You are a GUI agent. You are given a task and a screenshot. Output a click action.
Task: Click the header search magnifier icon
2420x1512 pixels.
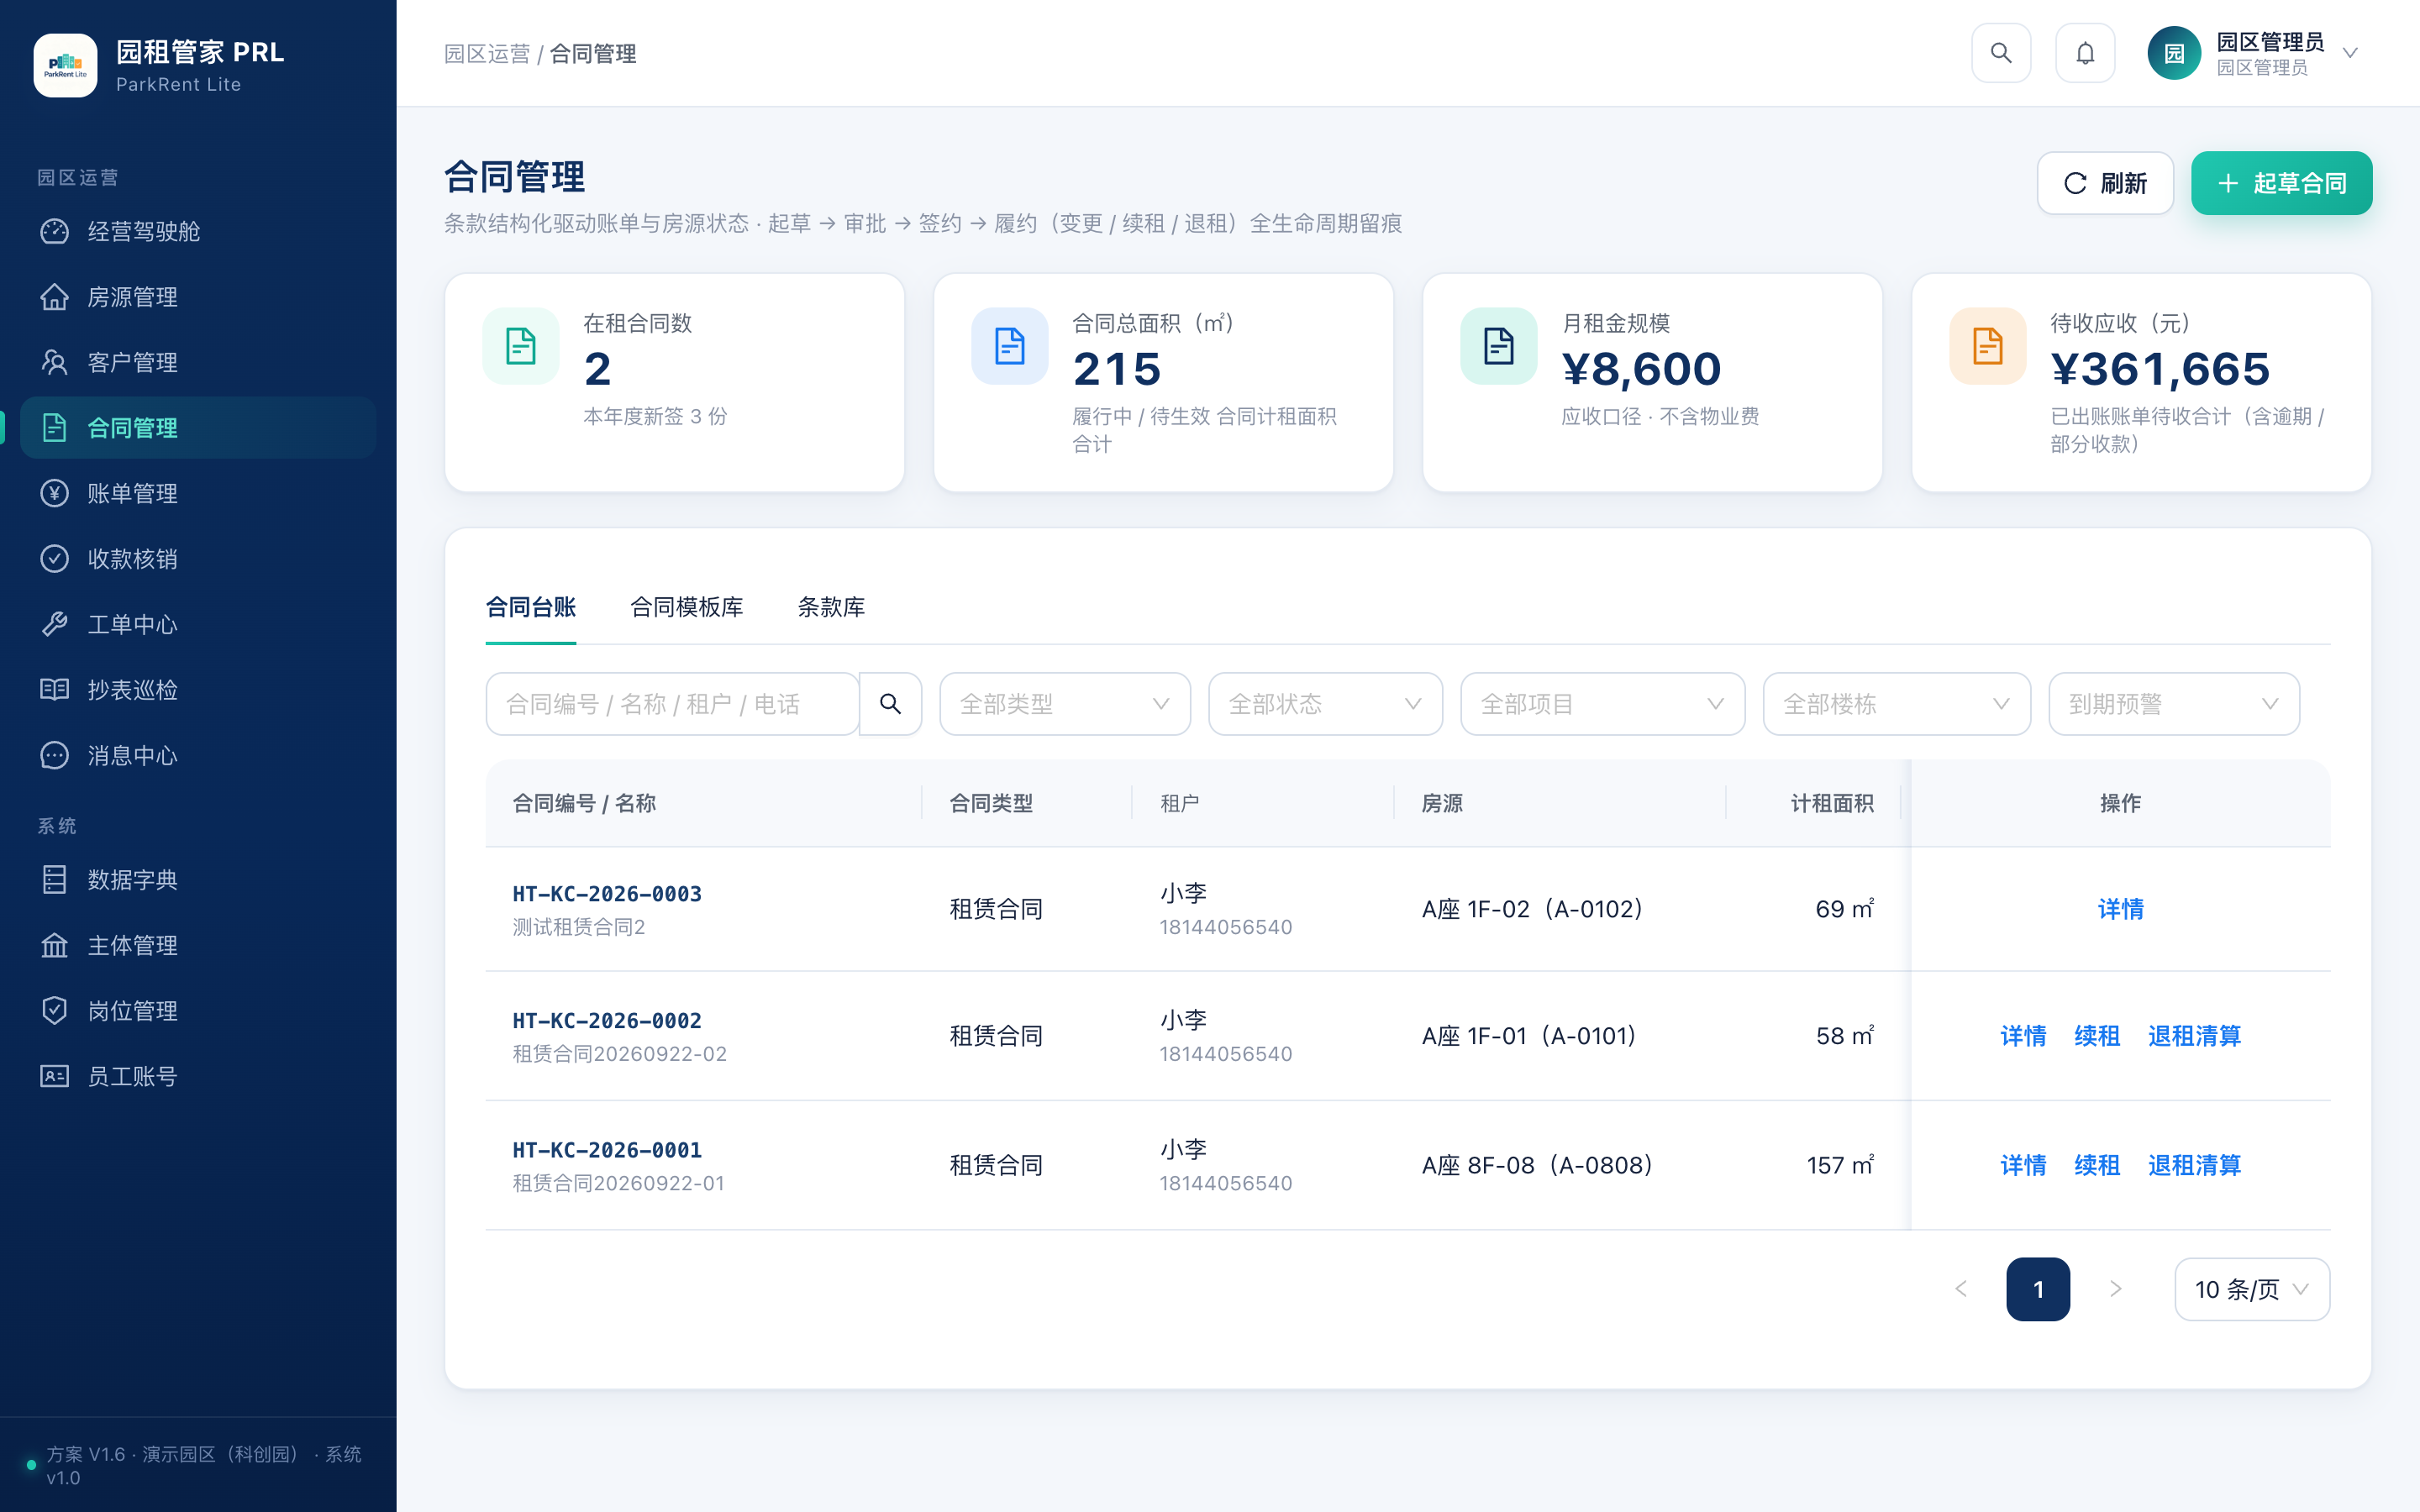pyautogui.click(x=2001, y=53)
